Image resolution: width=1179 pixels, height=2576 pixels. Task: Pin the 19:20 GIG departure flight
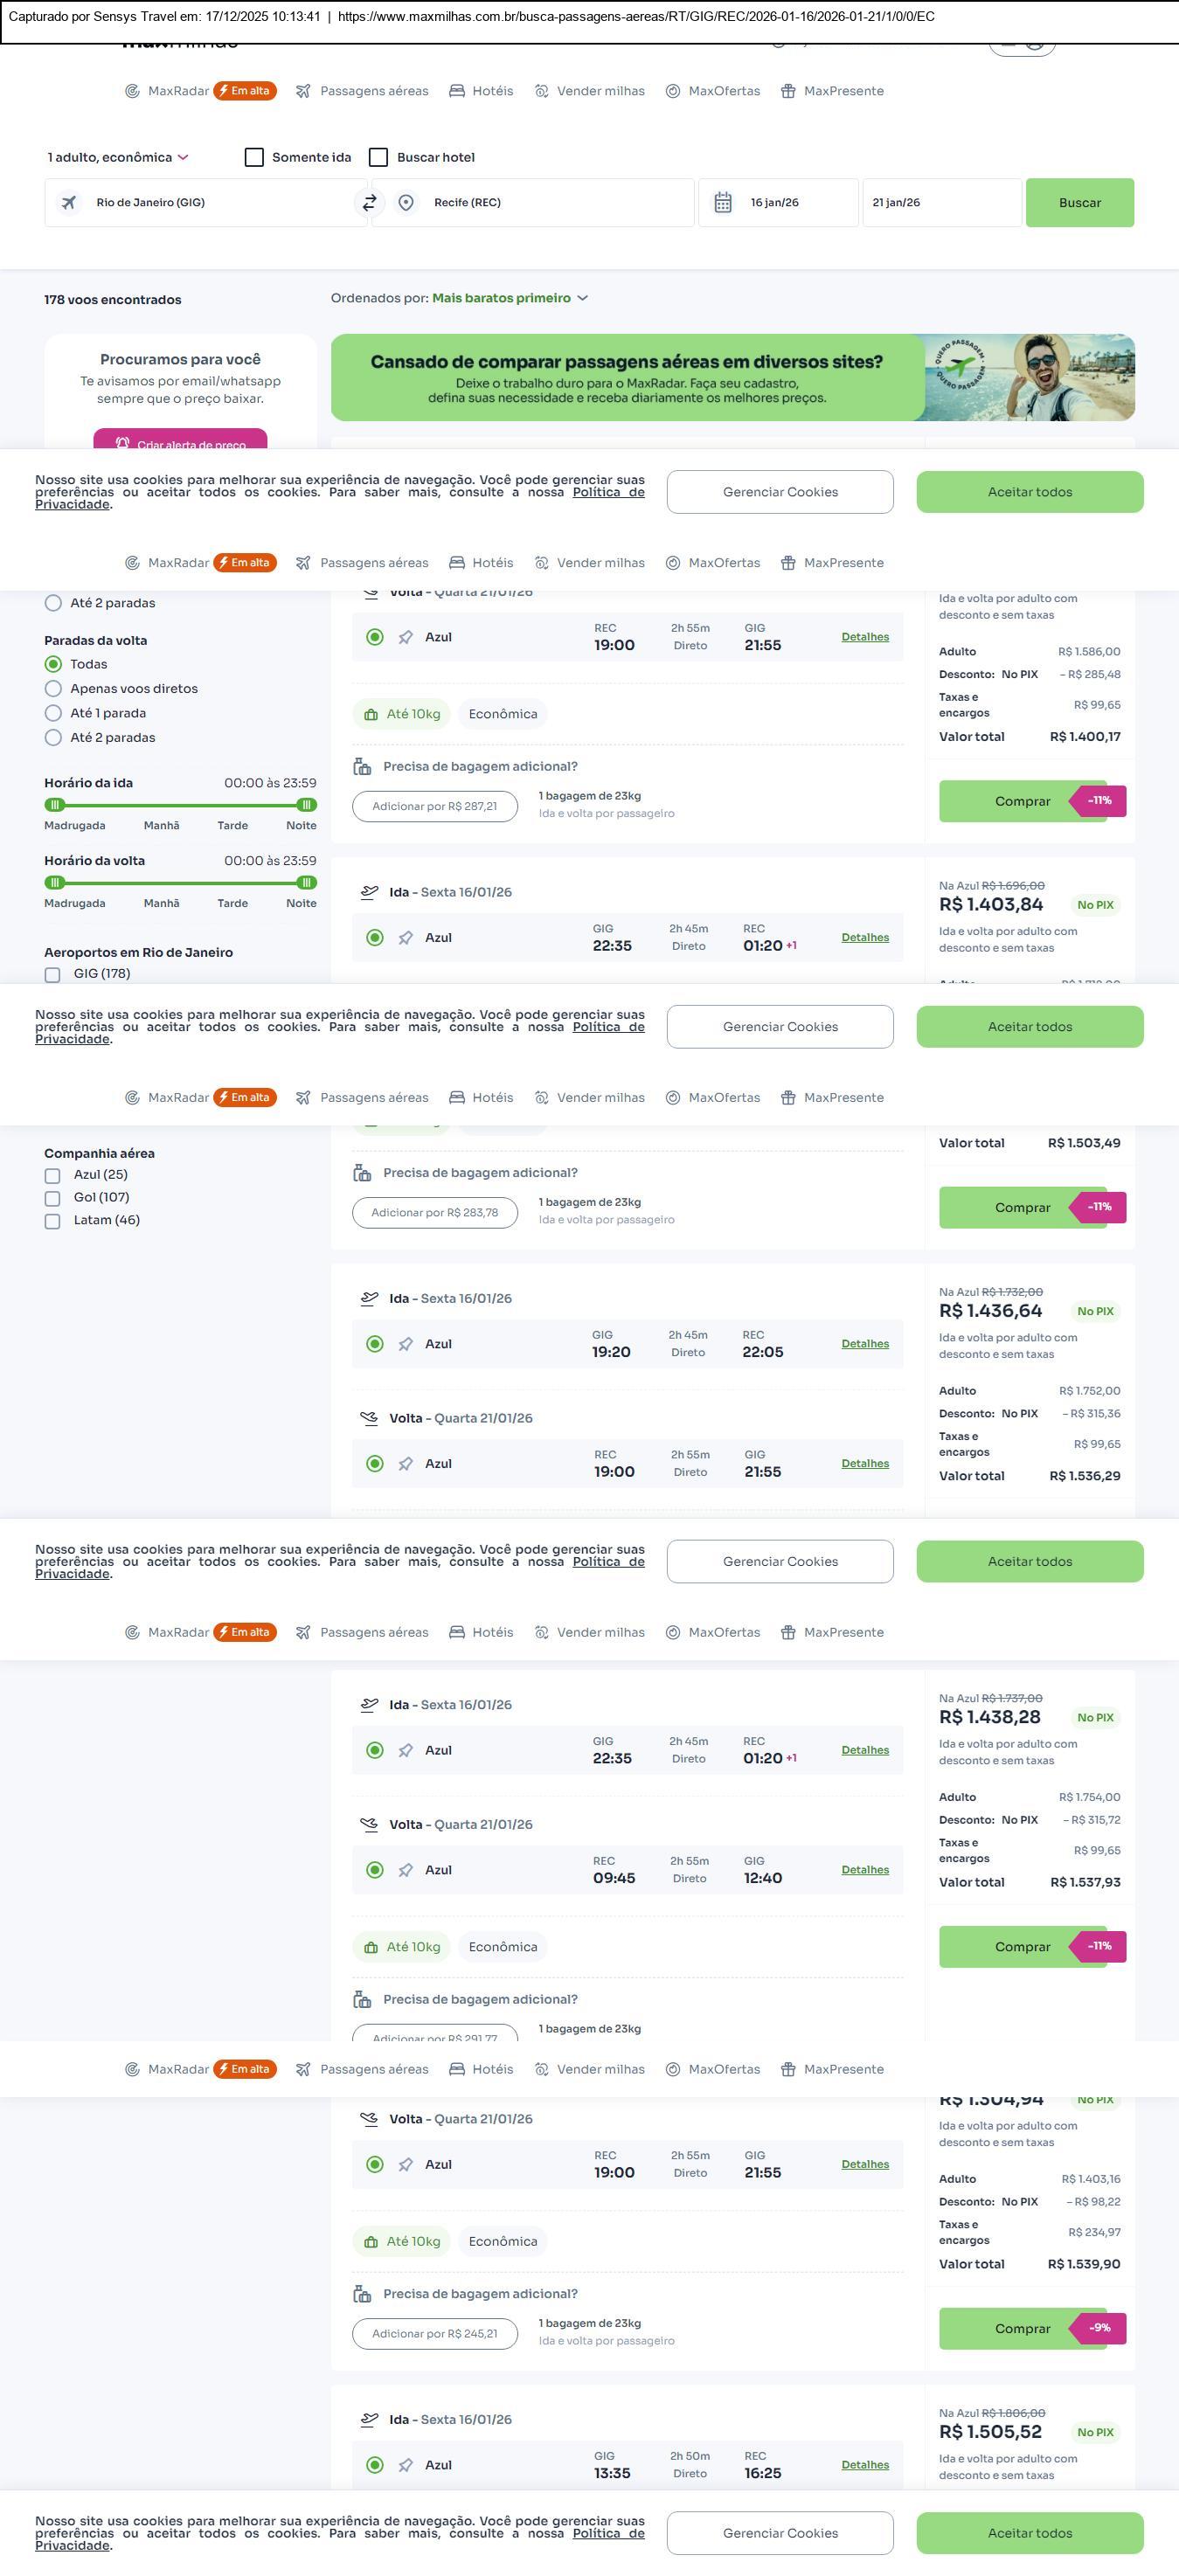(x=405, y=1344)
